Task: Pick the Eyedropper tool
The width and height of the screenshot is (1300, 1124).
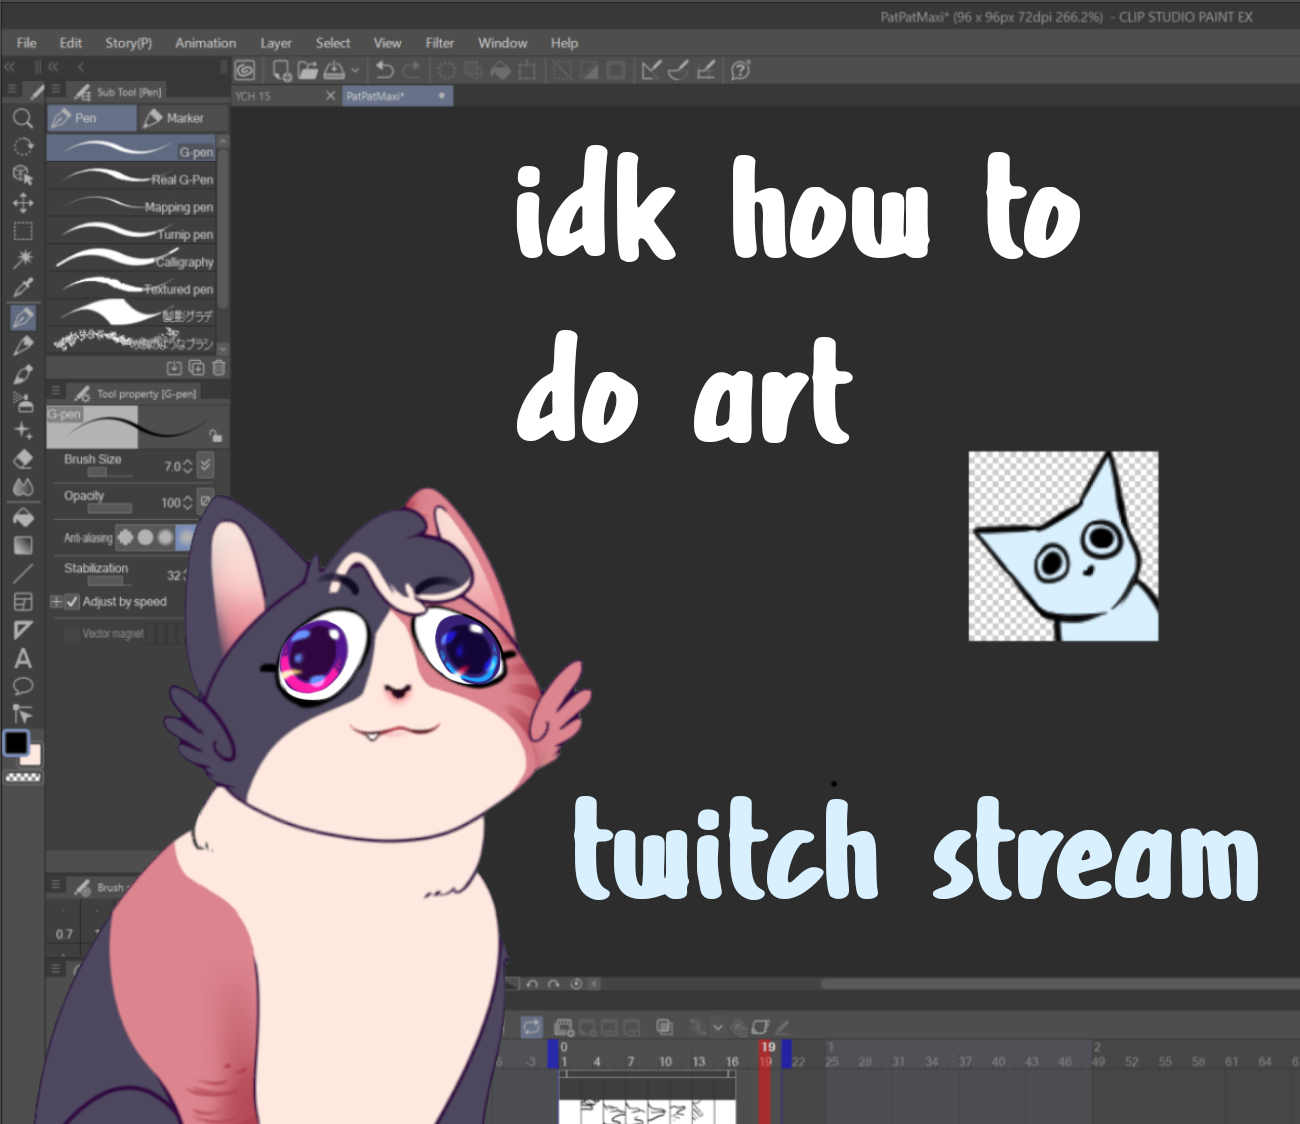Action: tap(23, 288)
